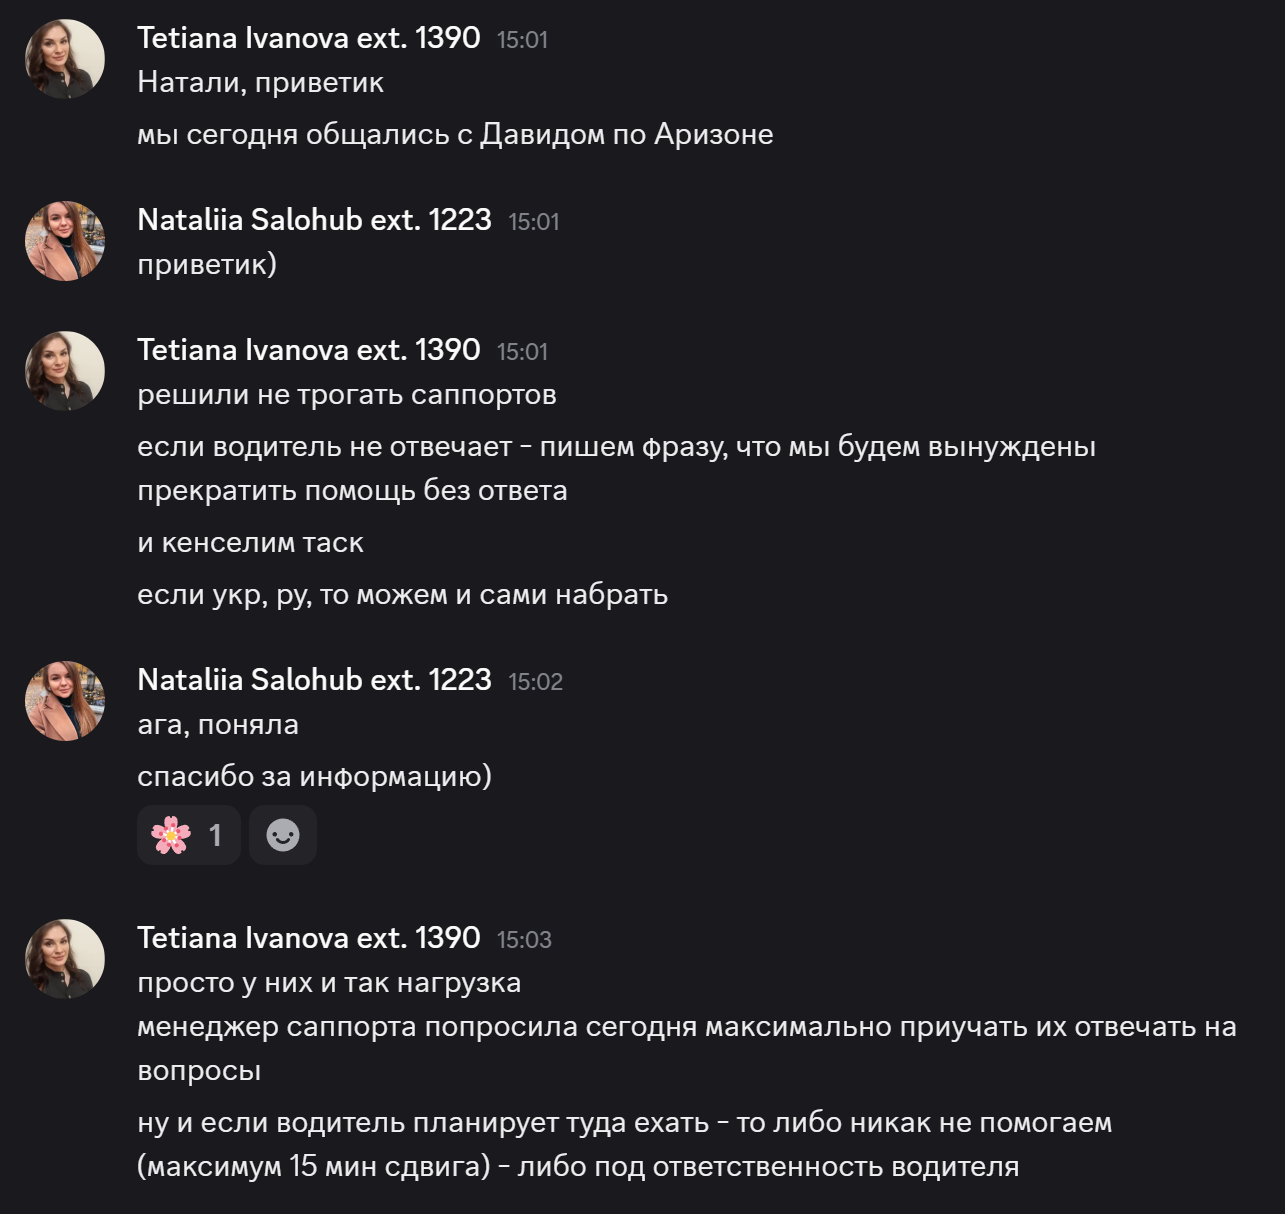The height and width of the screenshot is (1214, 1285).
Task: Open Tetiana Ivanova's avatar at 15:01 greeting
Action: [x=65, y=59]
